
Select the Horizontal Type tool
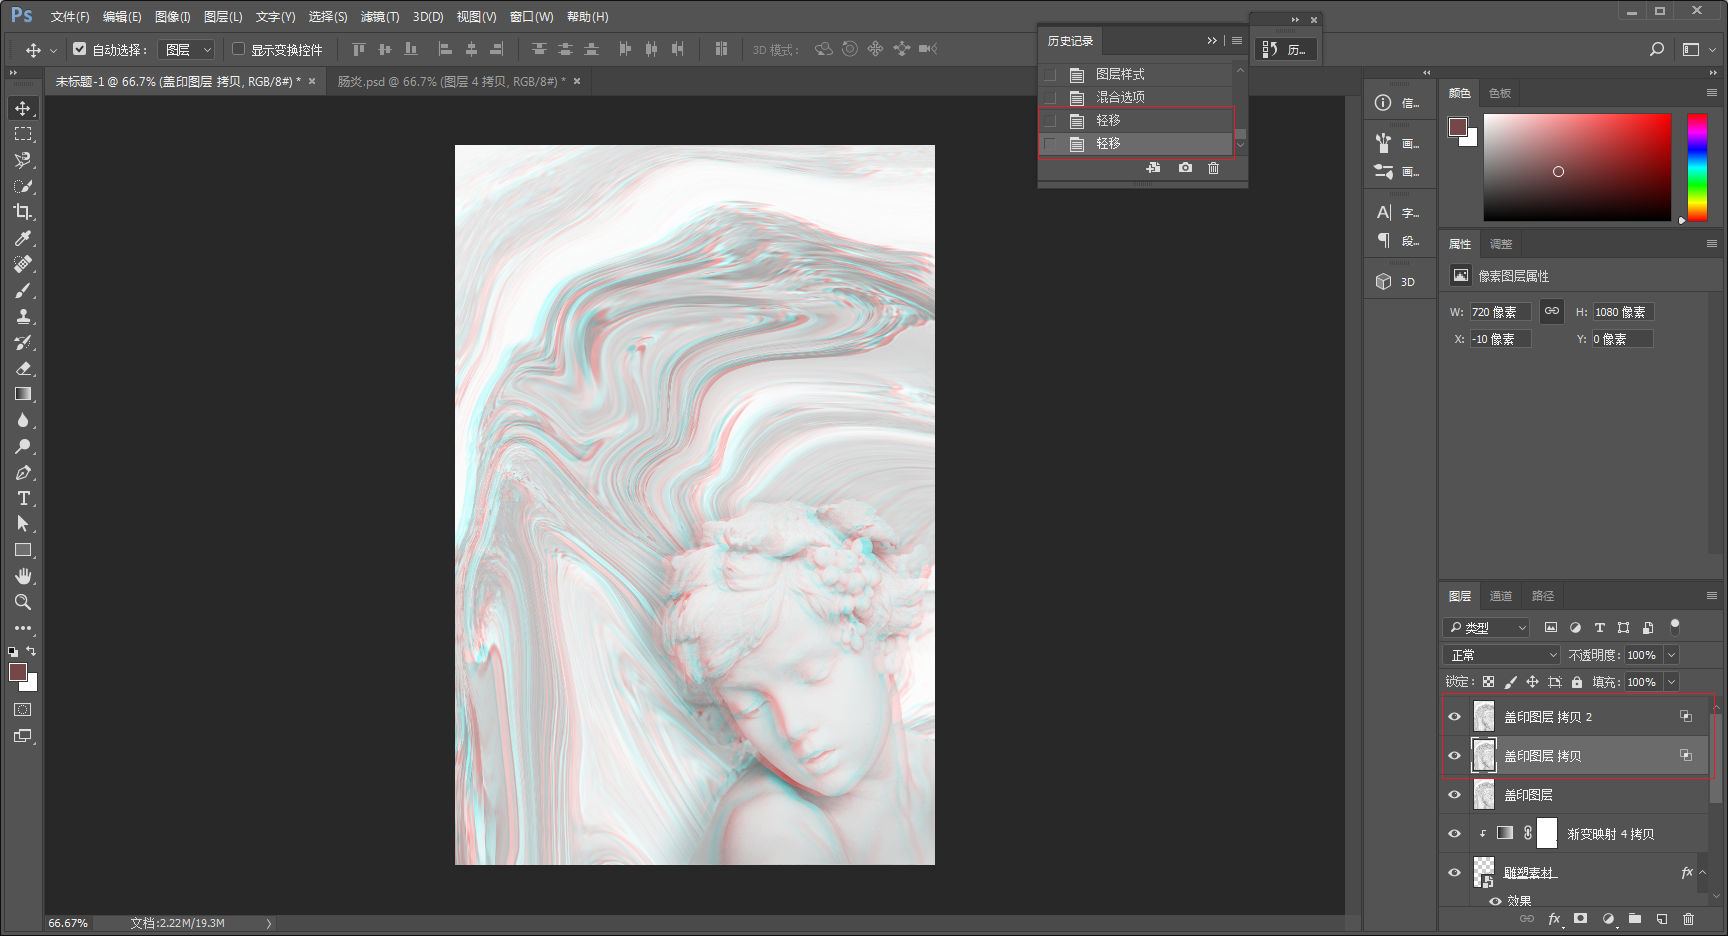pyautogui.click(x=23, y=498)
